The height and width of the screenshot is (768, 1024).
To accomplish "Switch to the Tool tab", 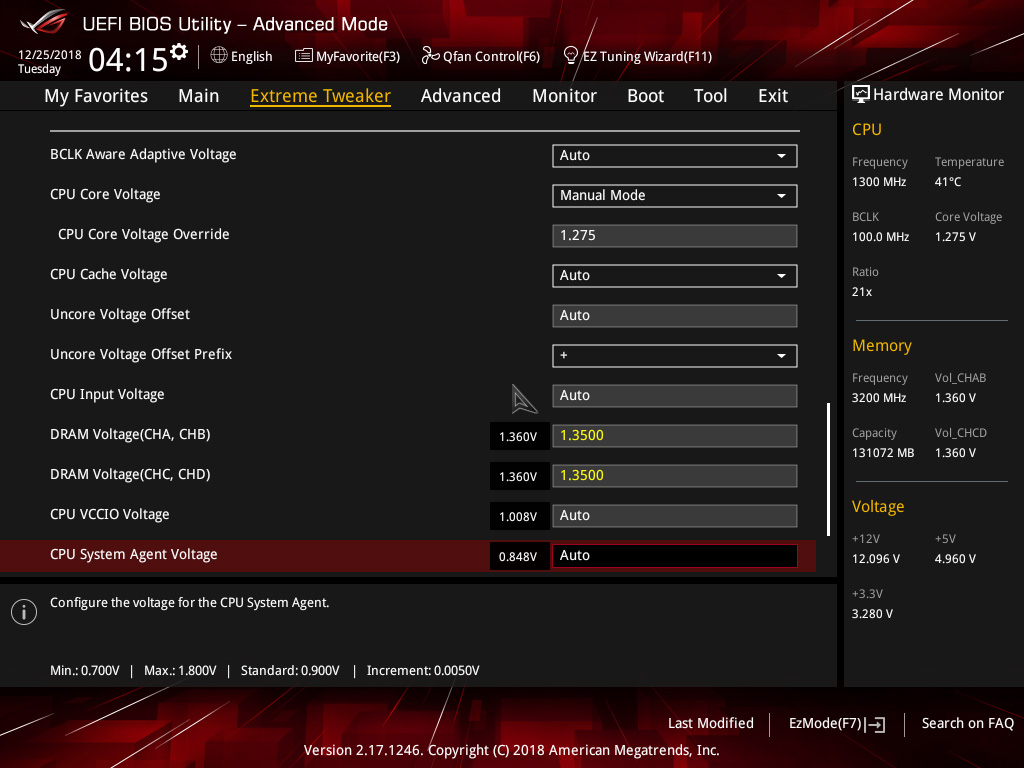I will (x=711, y=96).
